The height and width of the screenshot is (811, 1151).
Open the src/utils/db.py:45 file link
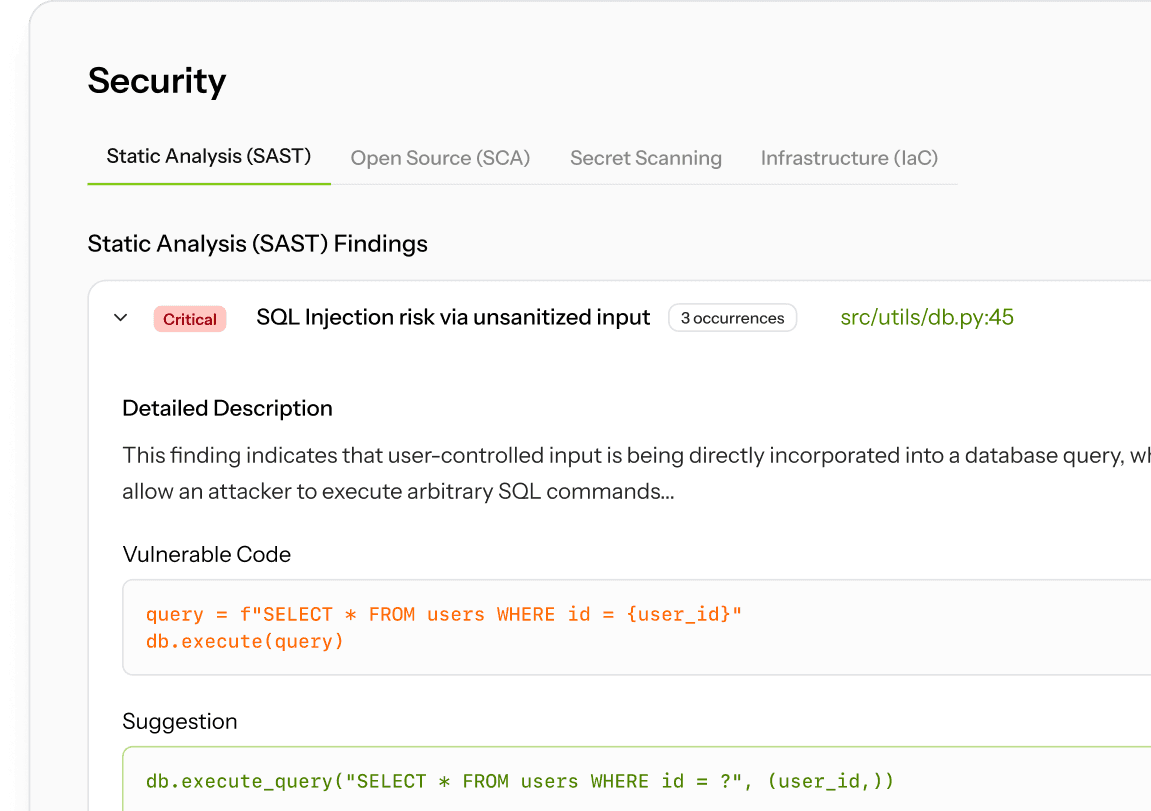click(927, 318)
